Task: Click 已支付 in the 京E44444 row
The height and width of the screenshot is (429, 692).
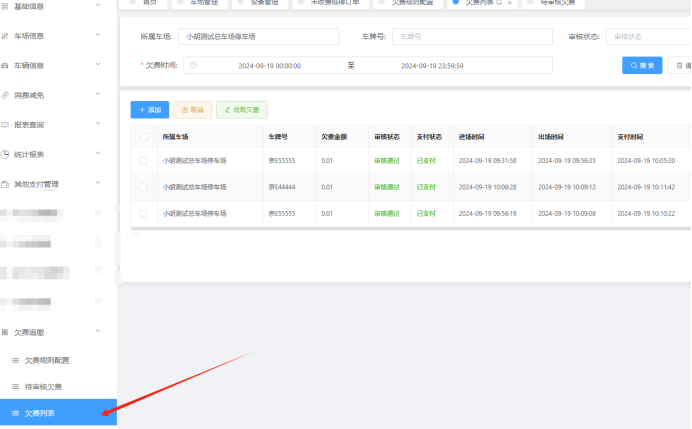Action: 426,187
